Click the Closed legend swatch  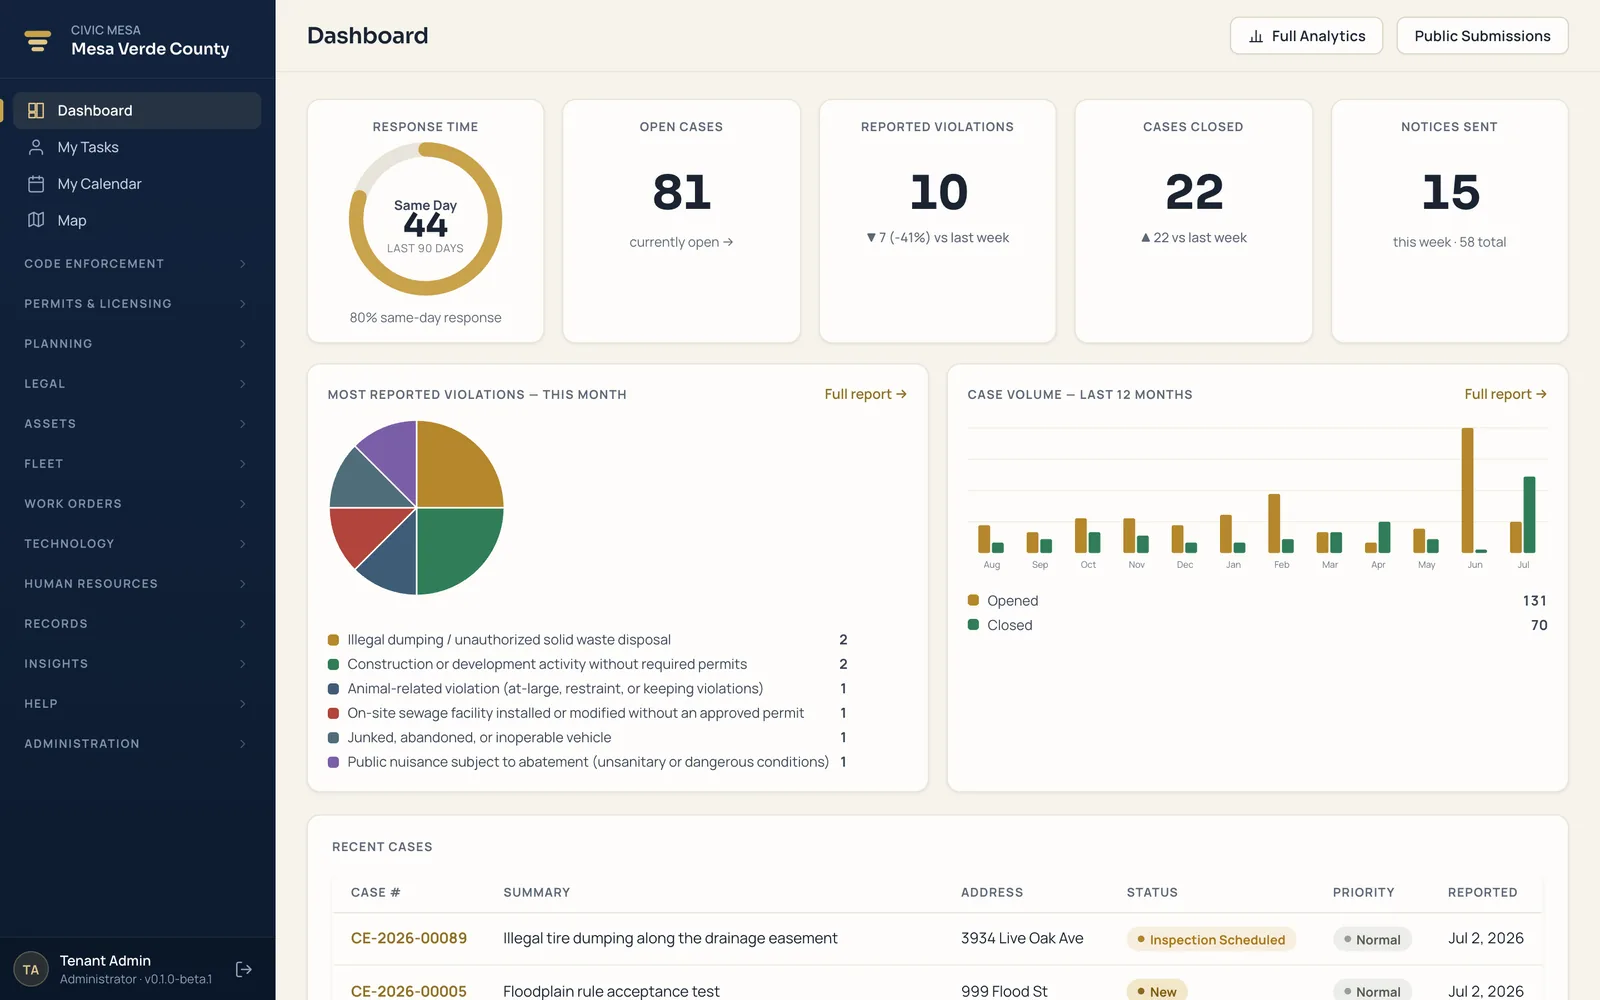(x=973, y=625)
